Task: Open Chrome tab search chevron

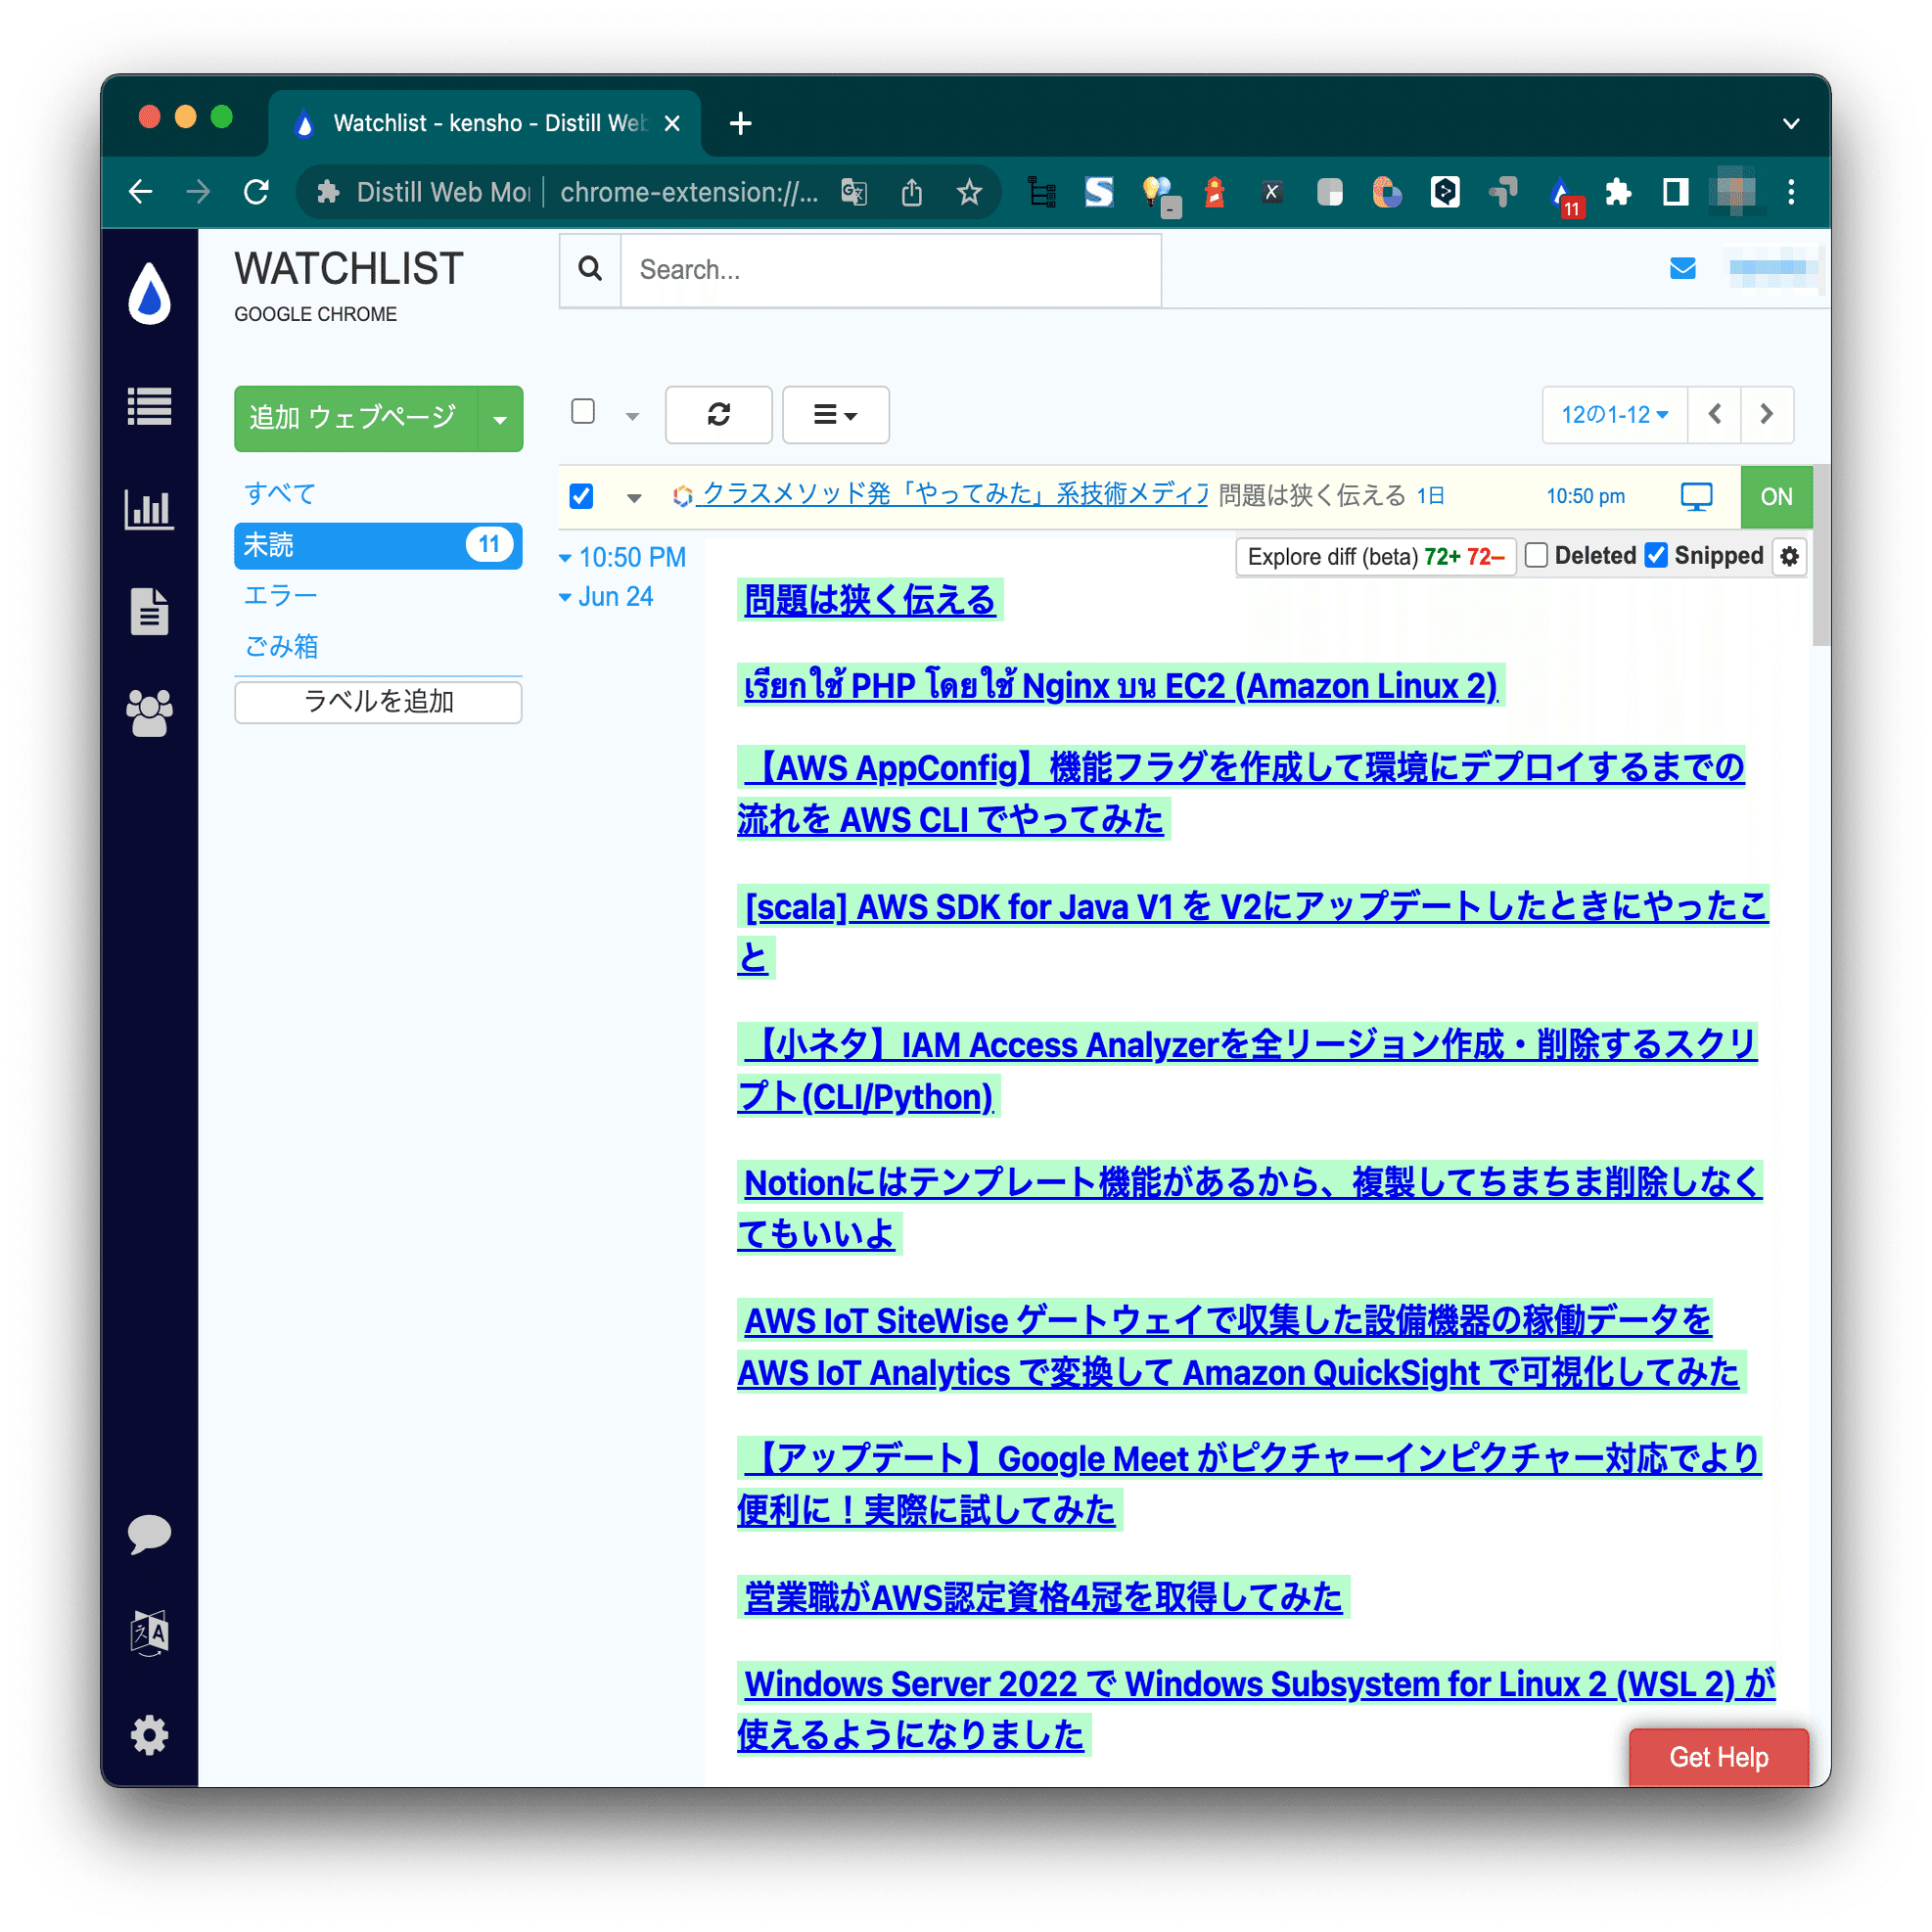Action: click(1791, 124)
